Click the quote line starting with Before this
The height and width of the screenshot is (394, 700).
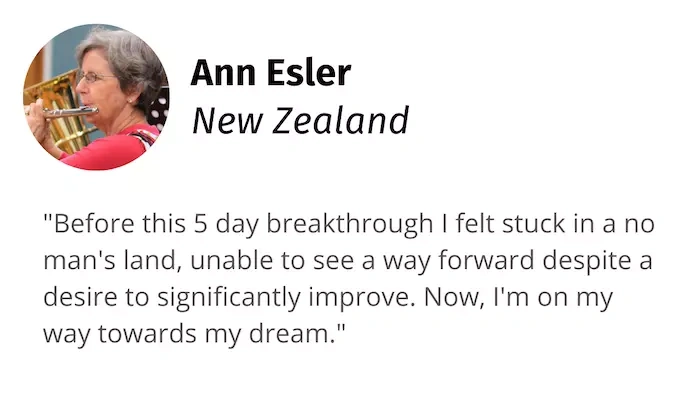pos(349,224)
